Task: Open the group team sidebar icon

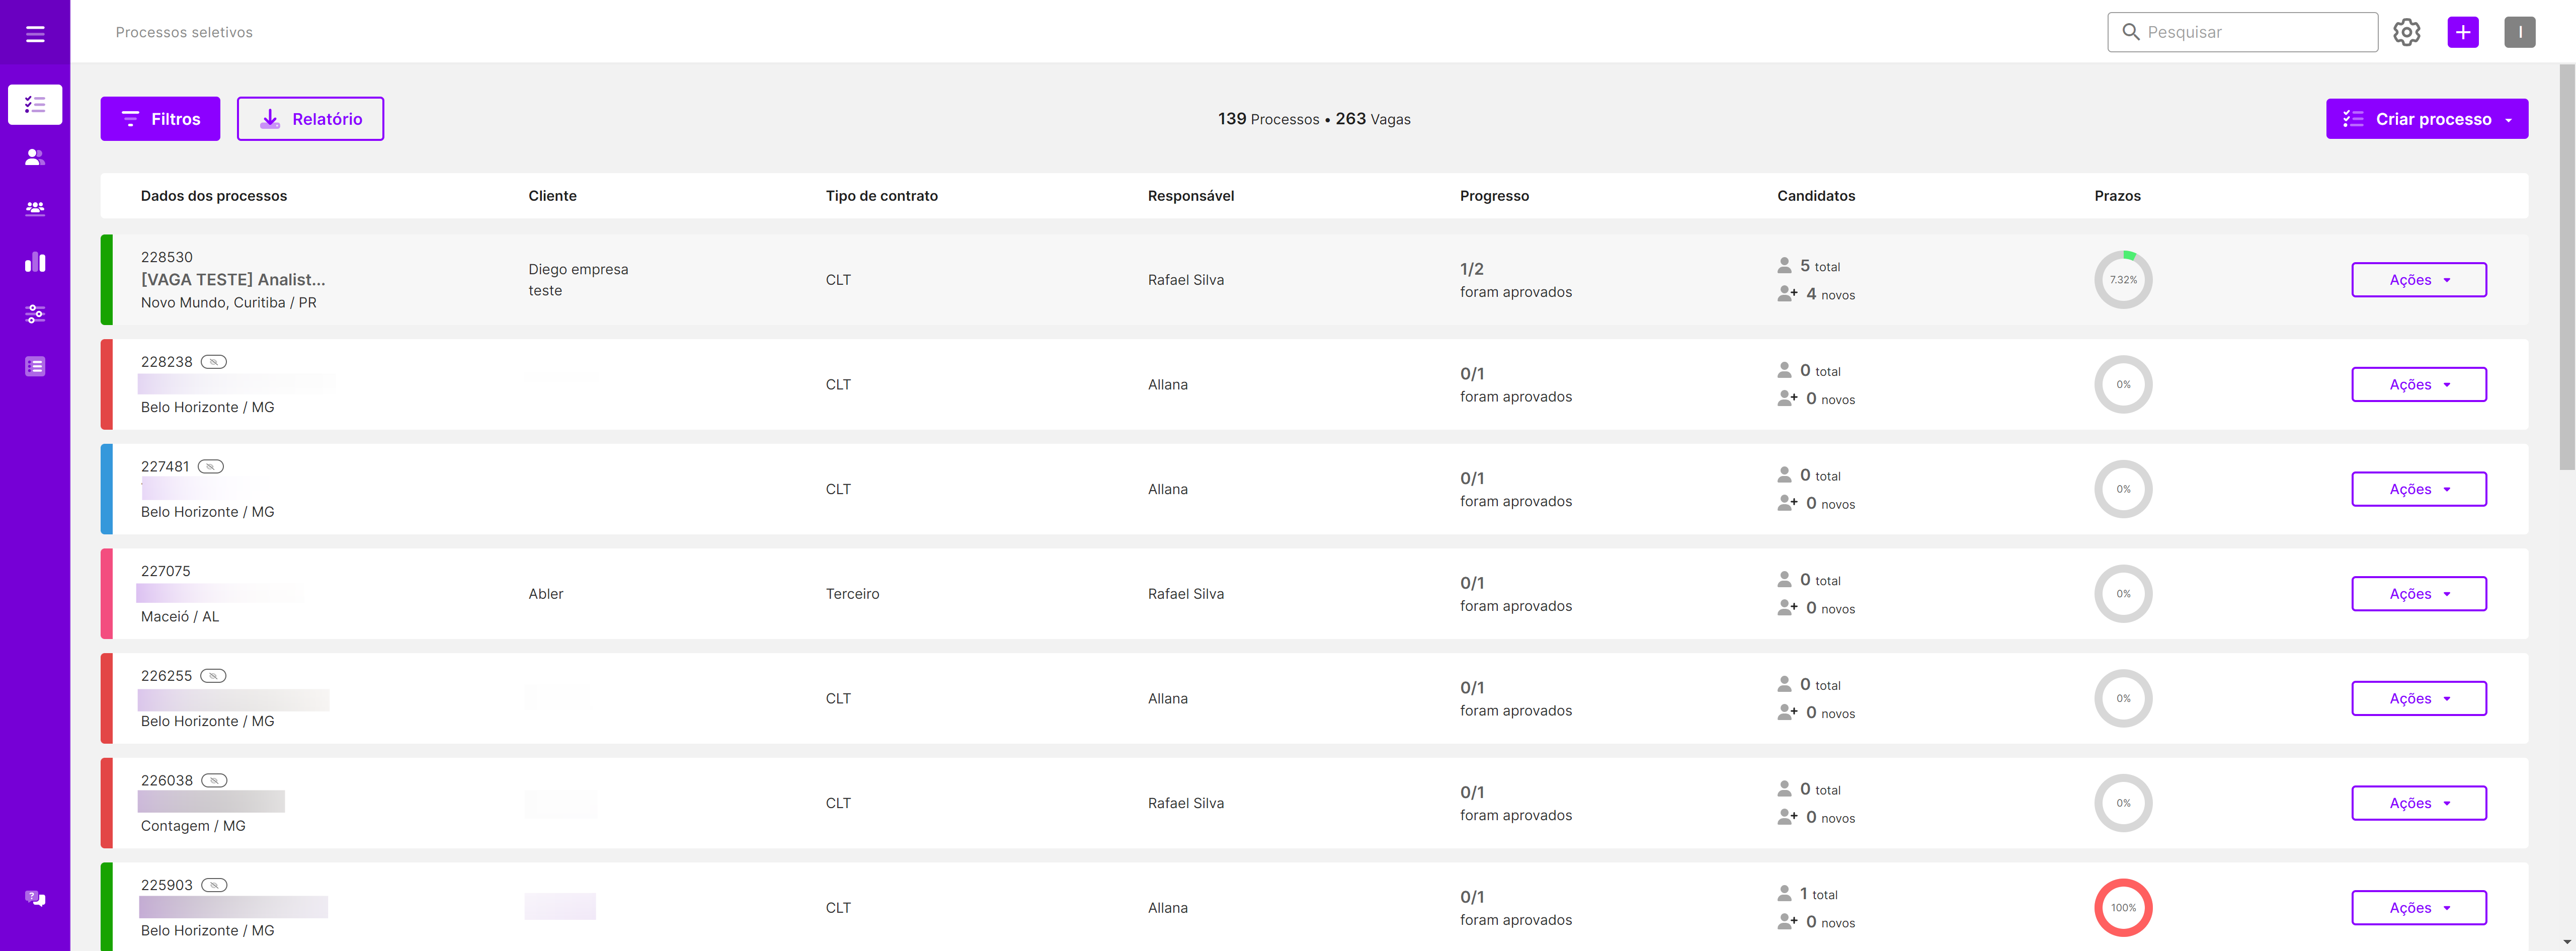Action: [35, 209]
